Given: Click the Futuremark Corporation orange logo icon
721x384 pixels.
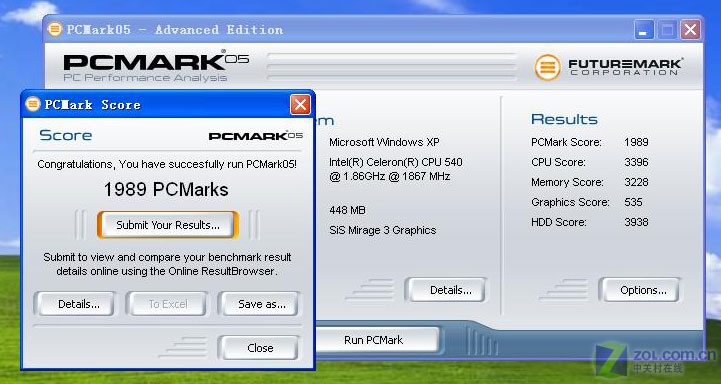Looking at the screenshot, I should pyautogui.click(x=547, y=67).
